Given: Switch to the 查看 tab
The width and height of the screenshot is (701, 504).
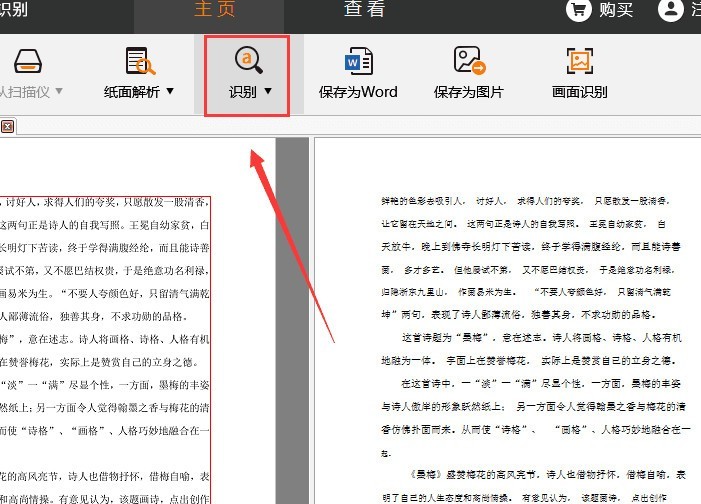Looking at the screenshot, I should pyautogui.click(x=364, y=9).
